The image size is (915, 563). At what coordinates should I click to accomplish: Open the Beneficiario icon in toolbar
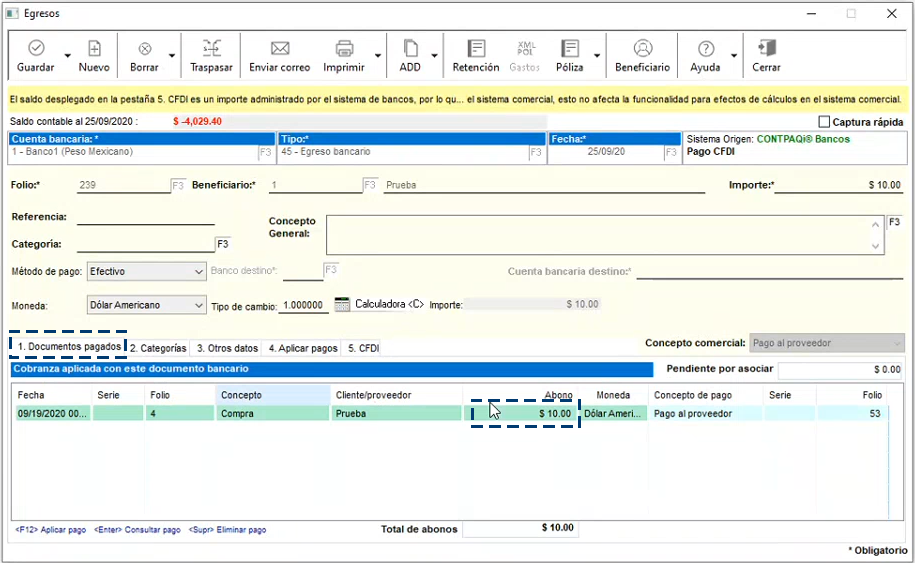643,48
